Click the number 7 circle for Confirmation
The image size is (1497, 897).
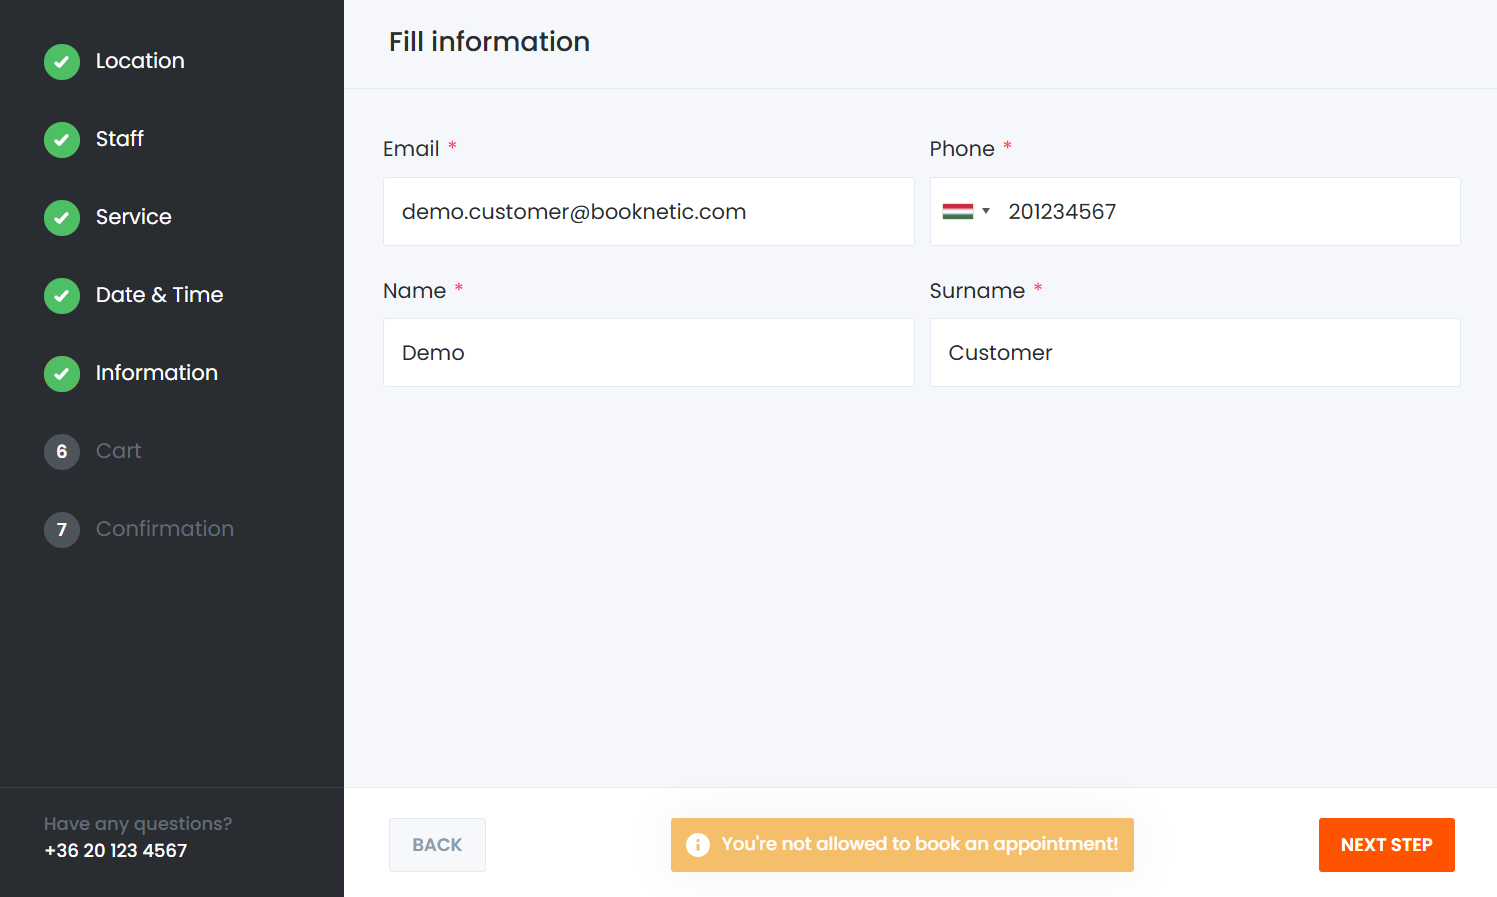(62, 530)
